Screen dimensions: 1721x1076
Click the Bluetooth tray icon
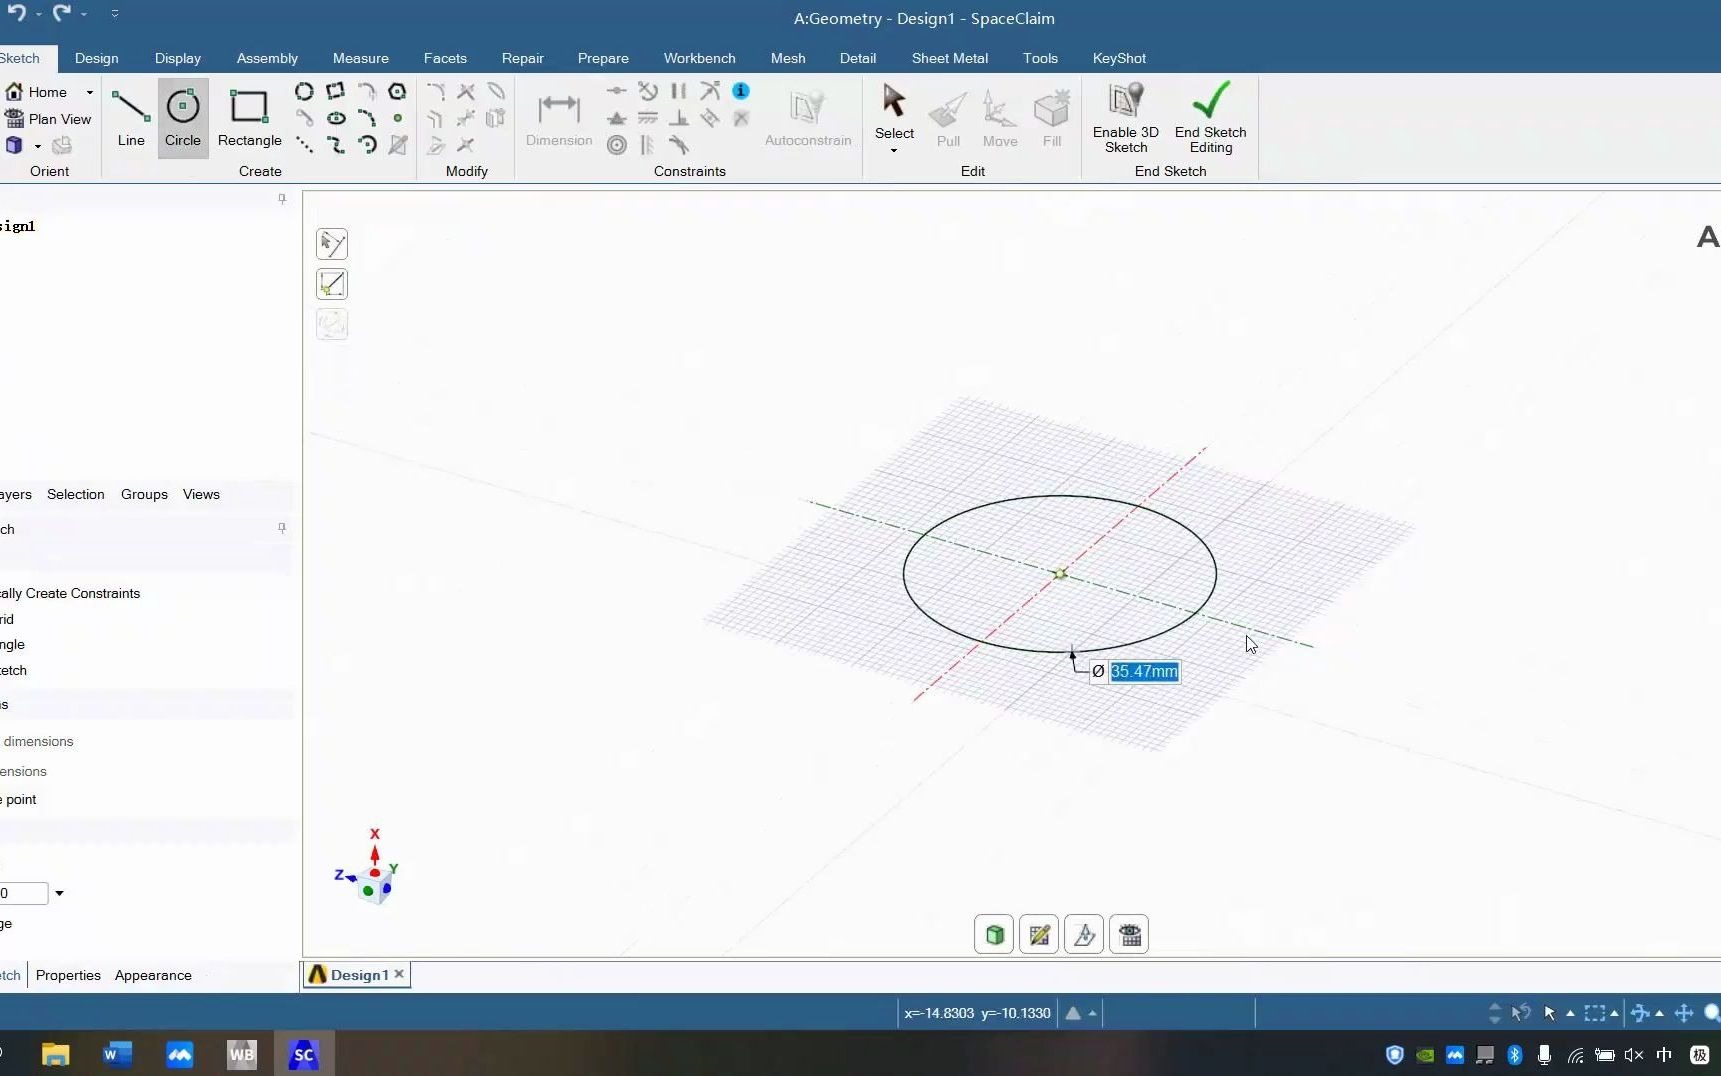1514,1054
